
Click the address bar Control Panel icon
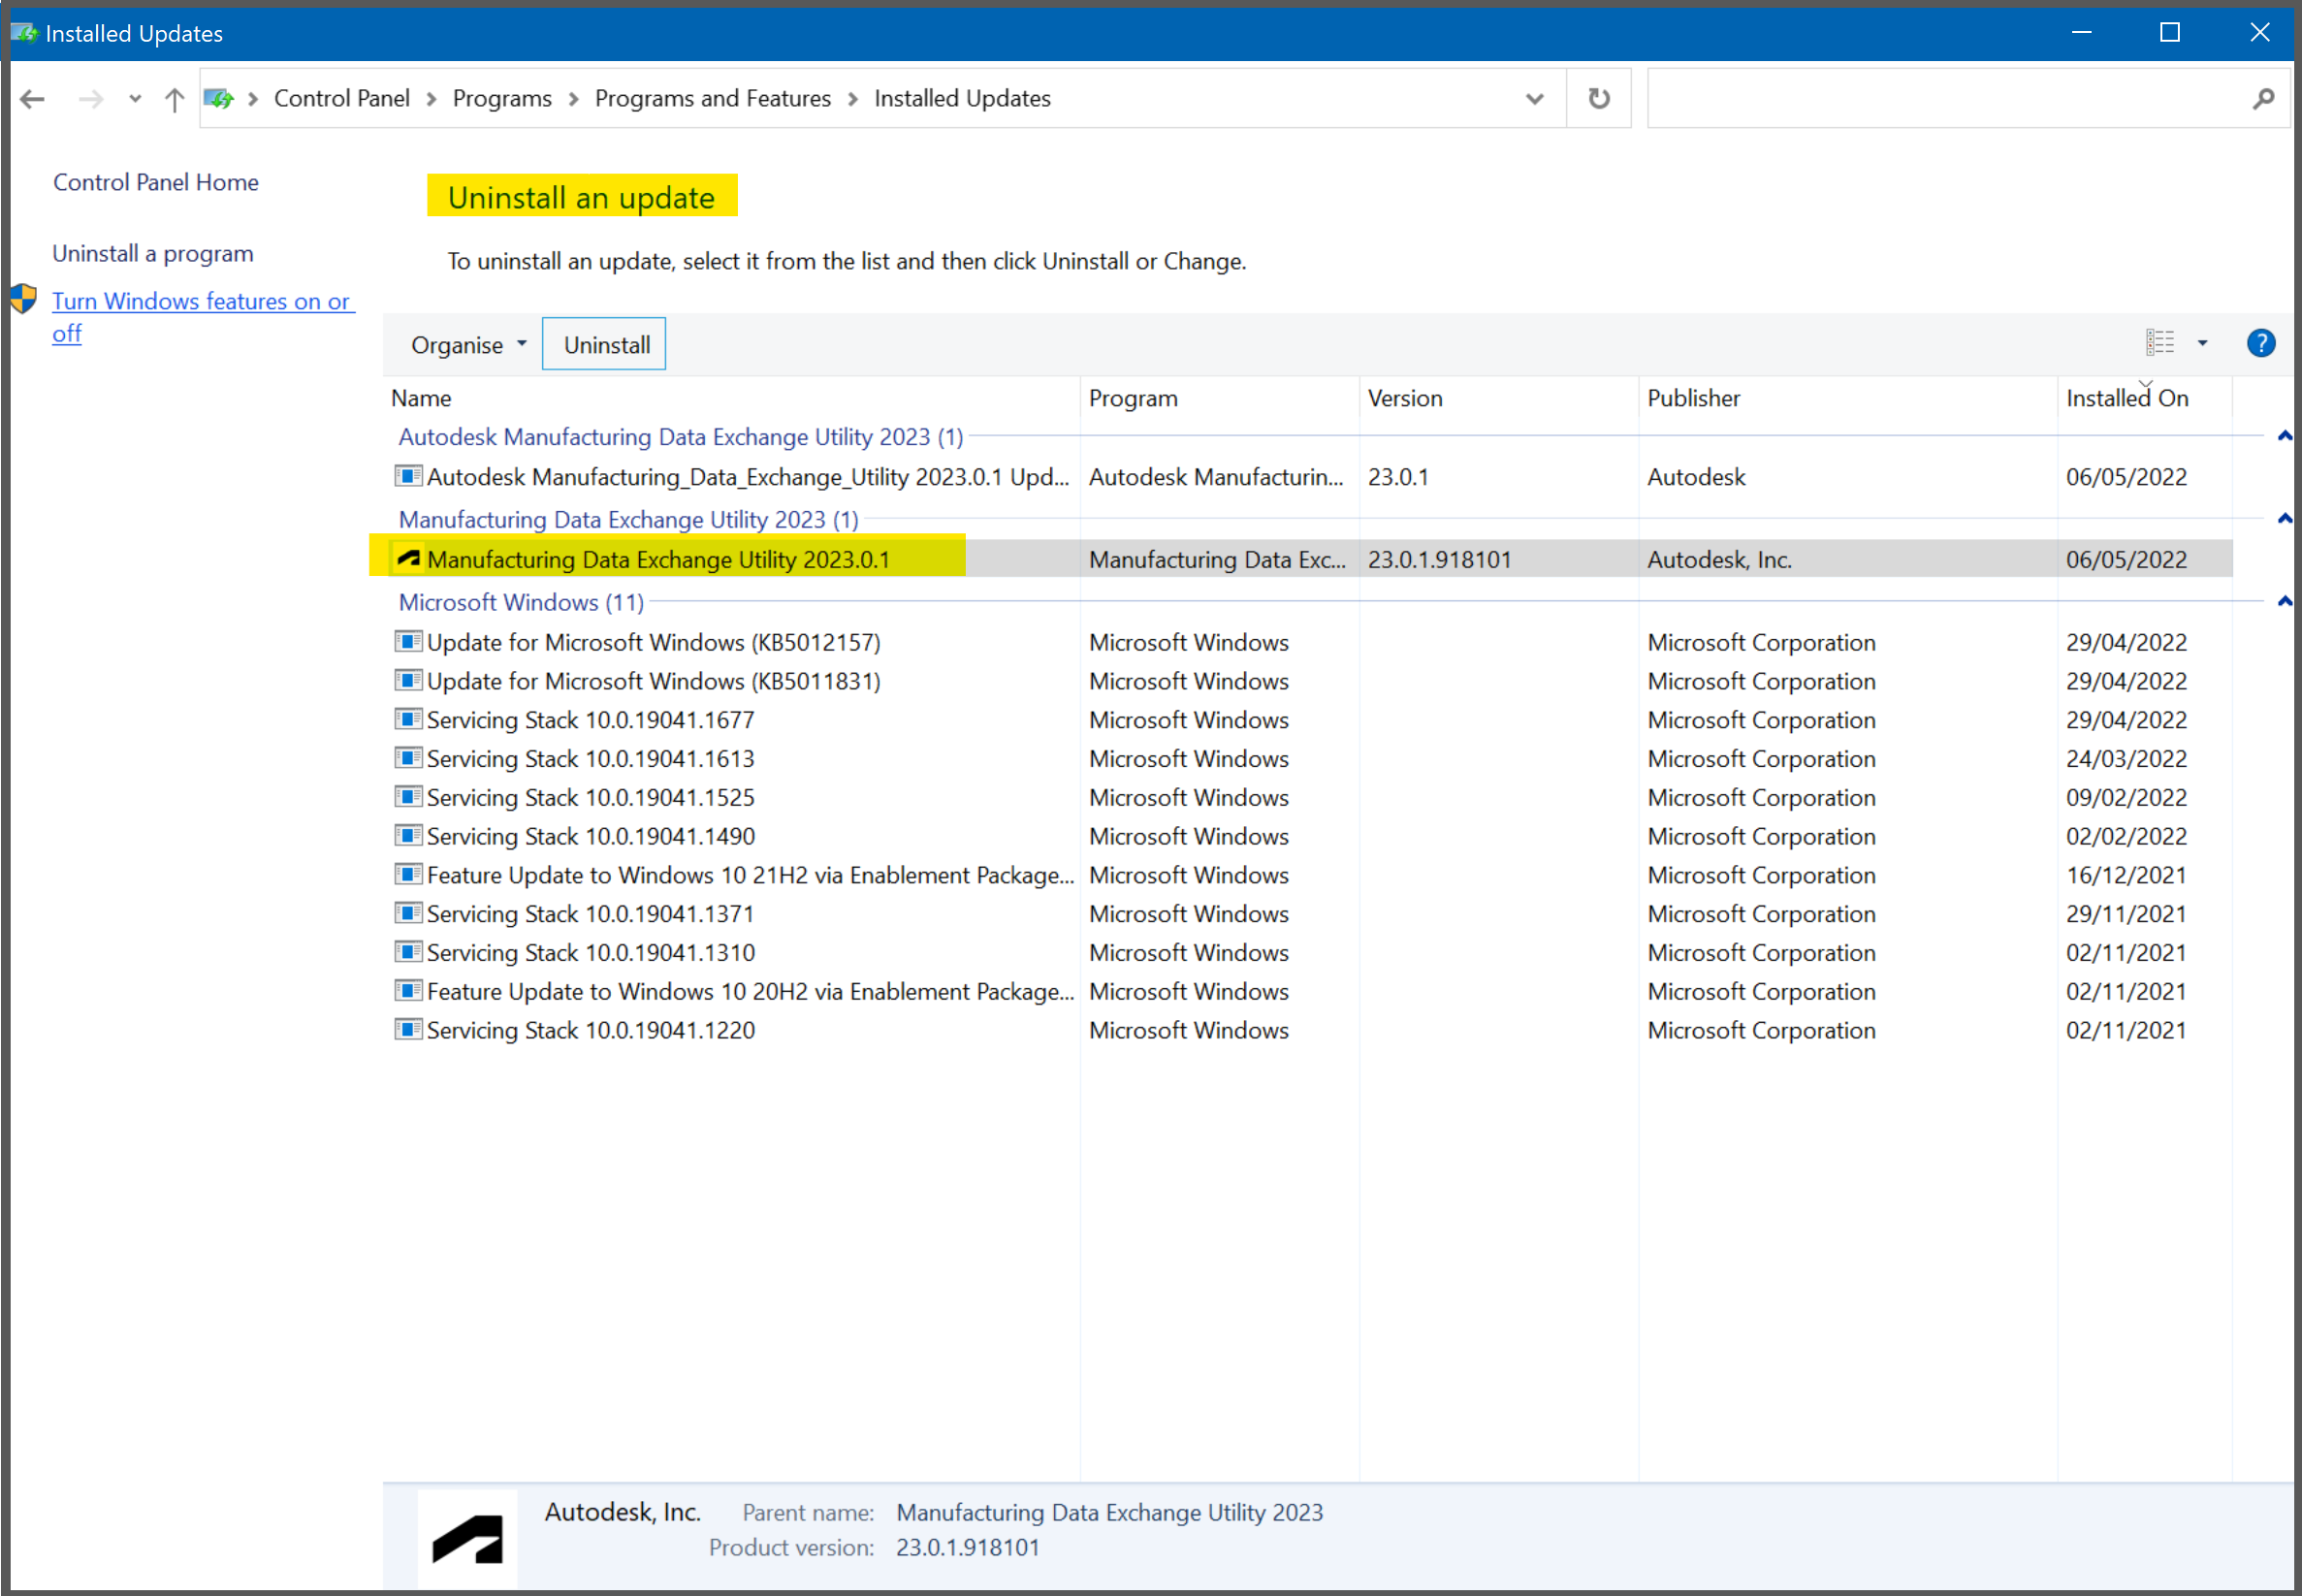(x=219, y=98)
